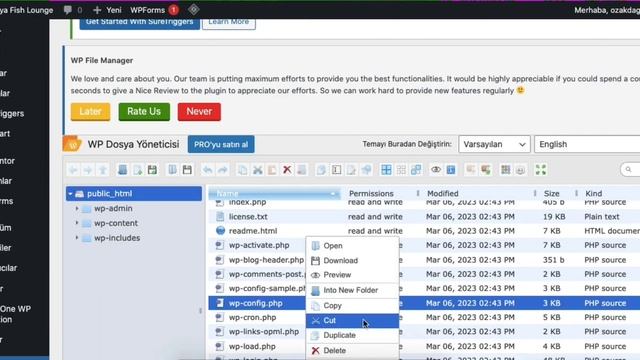
Task: Click the red Never button
Action: click(199, 111)
